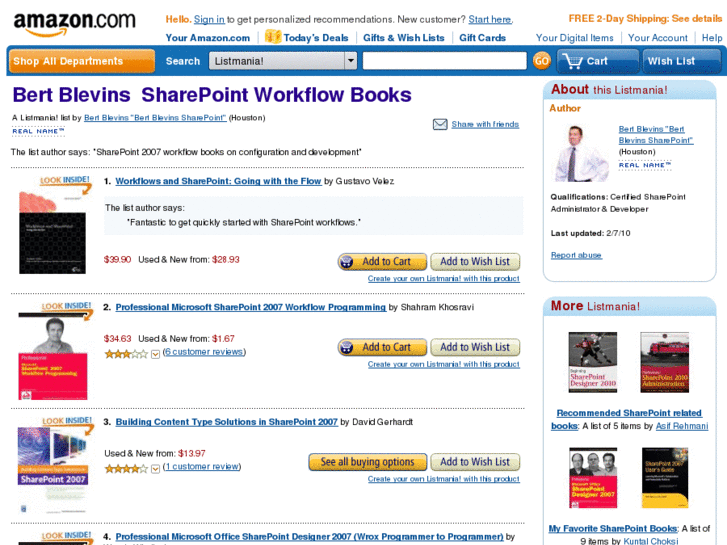This screenshot has height=545, width=727.
Task: Open star rating for Building Content Type Solutions
Action: pyautogui.click(x=125, y=468)
